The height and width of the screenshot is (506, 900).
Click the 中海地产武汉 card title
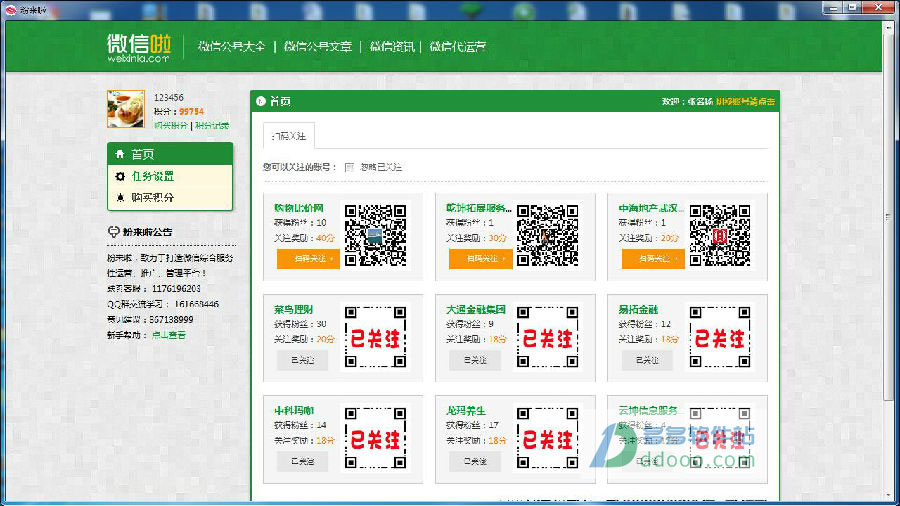(651, 208)
